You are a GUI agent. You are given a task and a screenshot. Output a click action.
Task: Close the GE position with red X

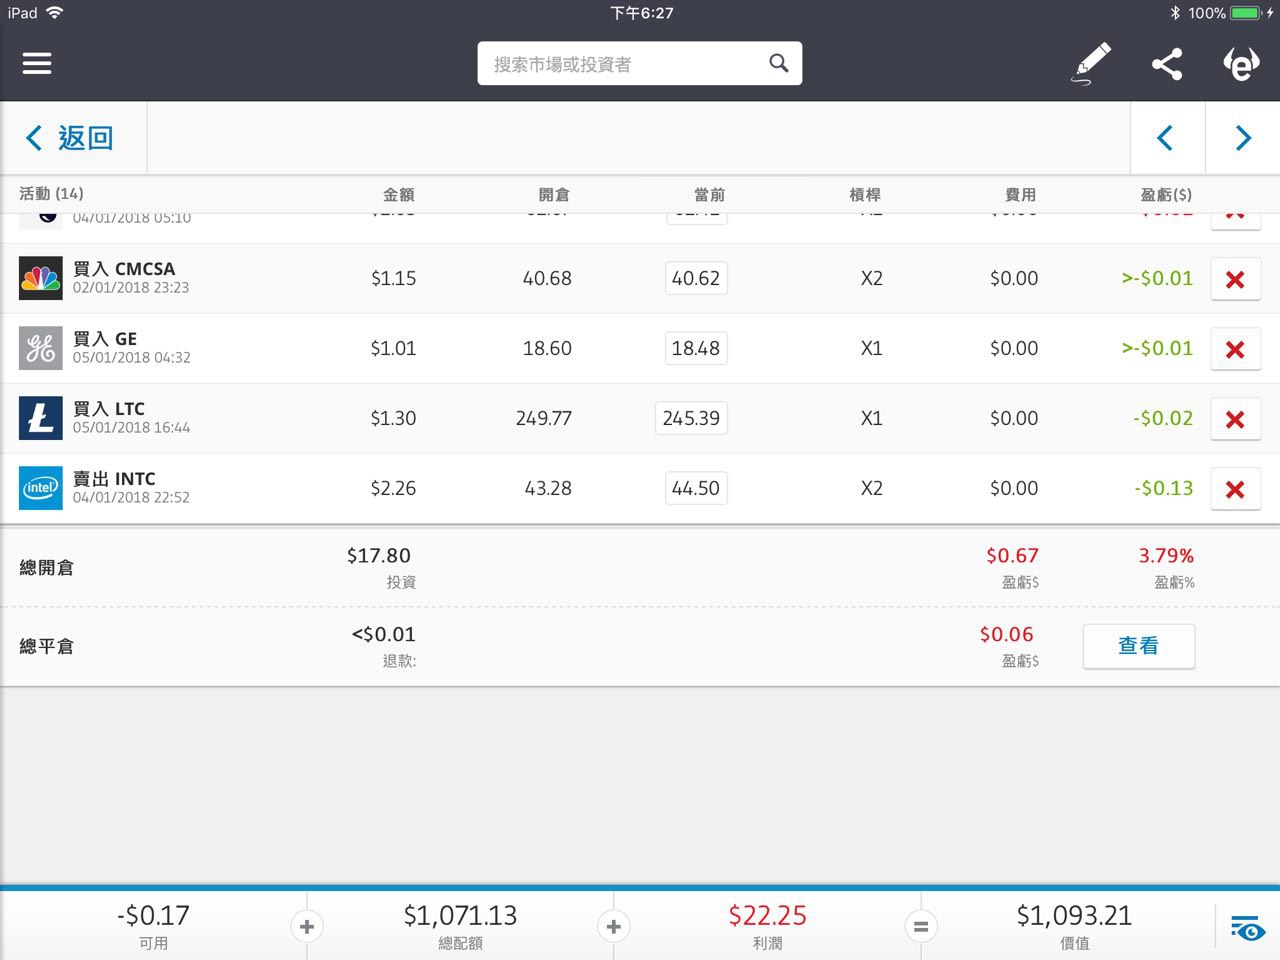click(x=1235, y=349)
